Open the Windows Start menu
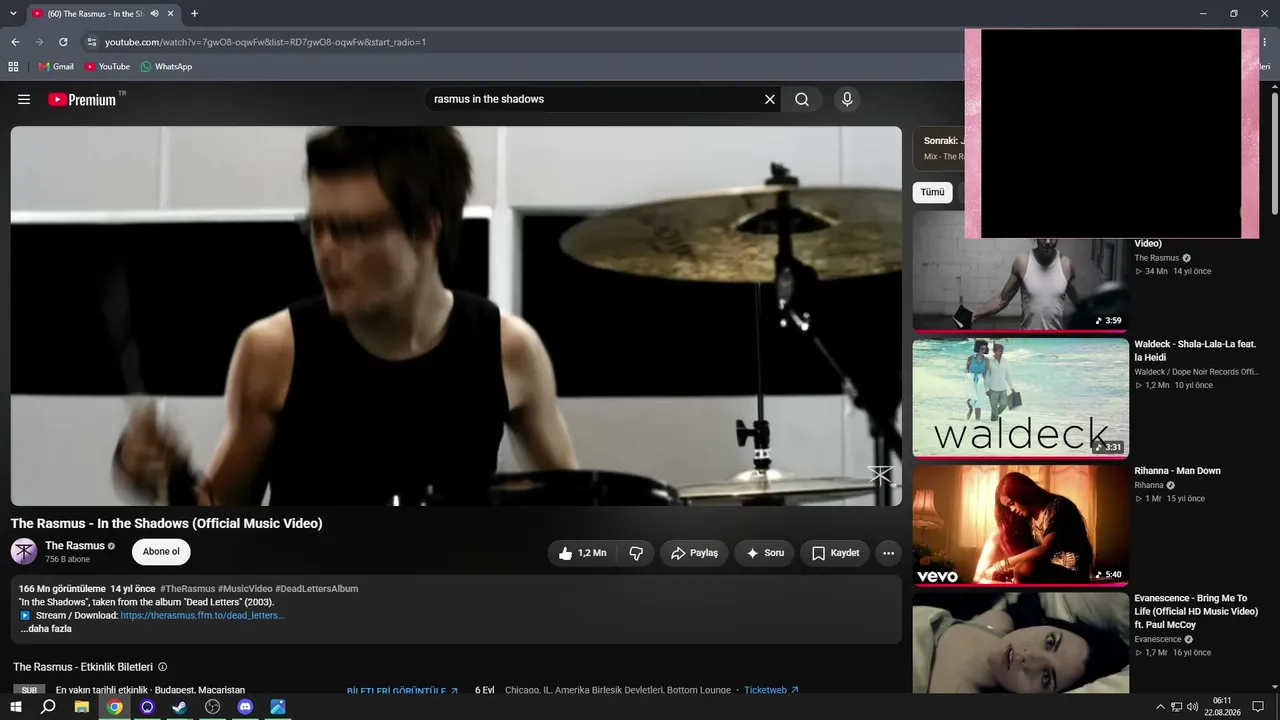Image resolution: width=1280 pixels, height=720 pixels. pos(16,707)
